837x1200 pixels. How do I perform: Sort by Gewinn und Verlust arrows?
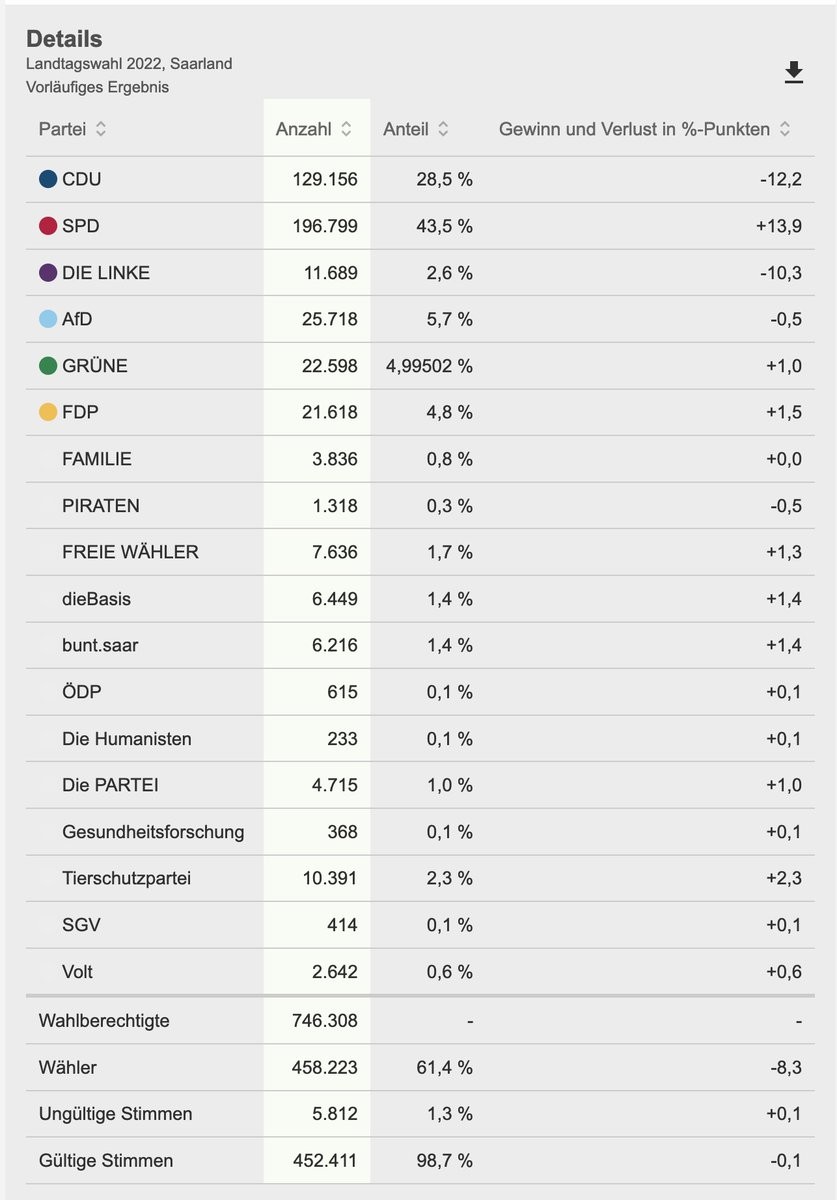[785, 129]
